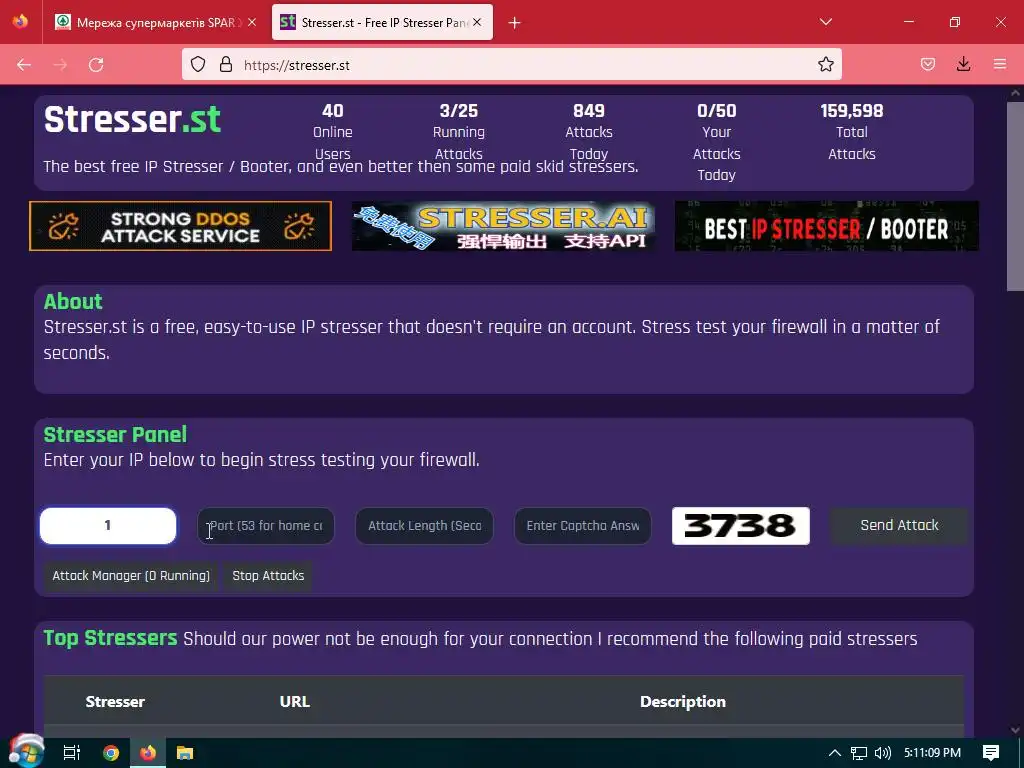
Task: Open File Explorer from the taskbar
Action: [x=185, y=753]
